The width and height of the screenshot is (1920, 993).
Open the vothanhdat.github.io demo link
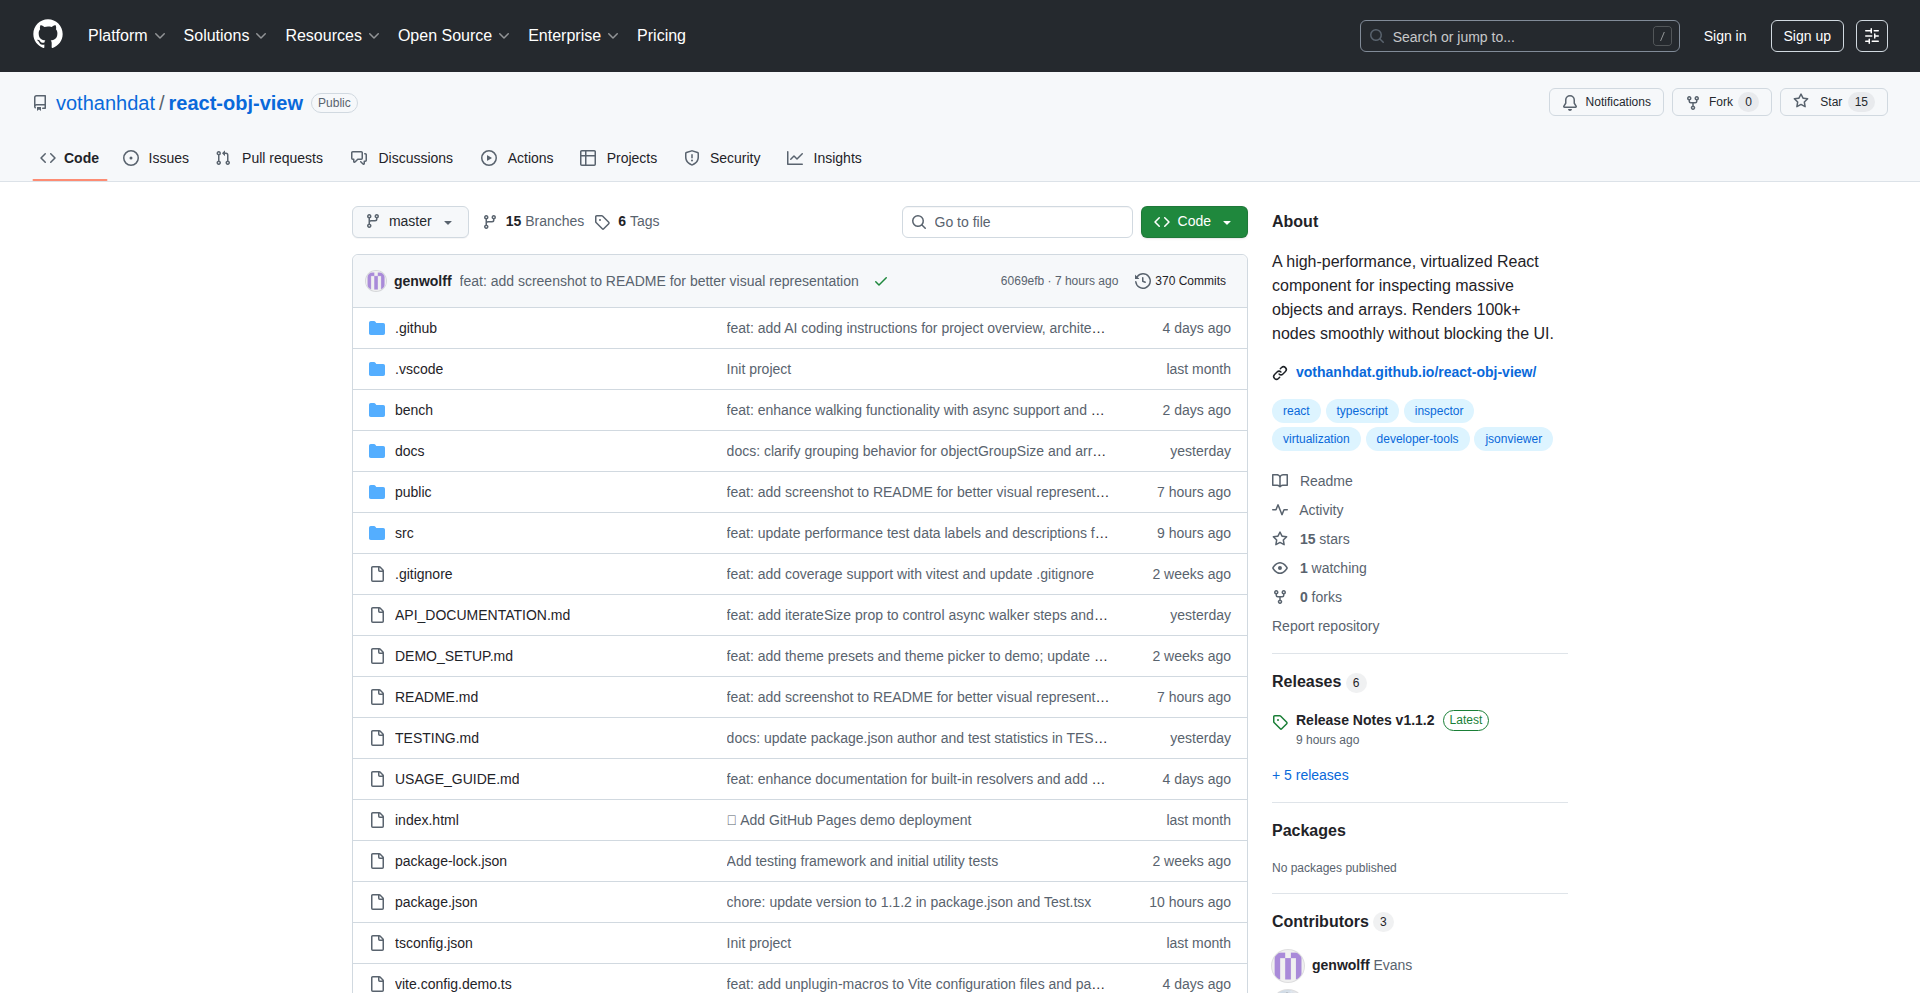[1415, 372]
